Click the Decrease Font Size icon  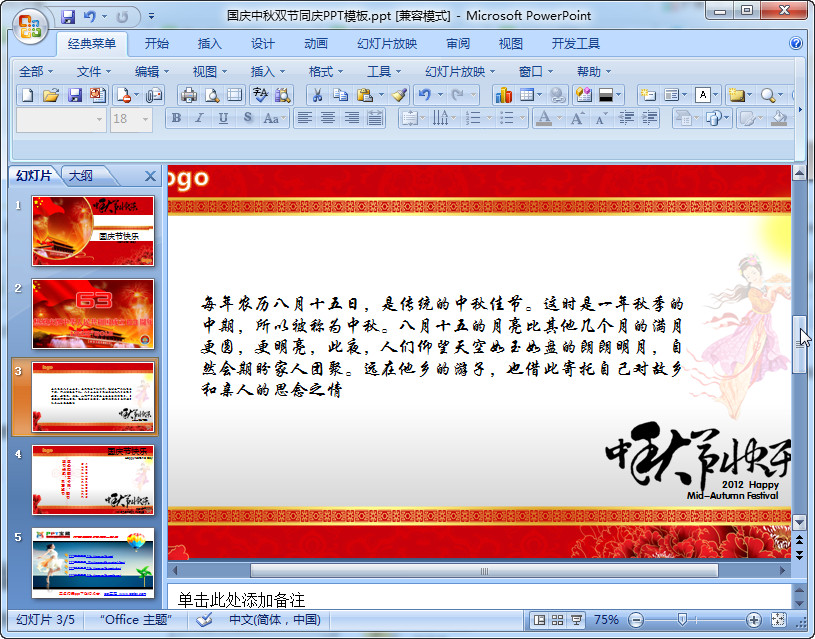coord(601,119)
